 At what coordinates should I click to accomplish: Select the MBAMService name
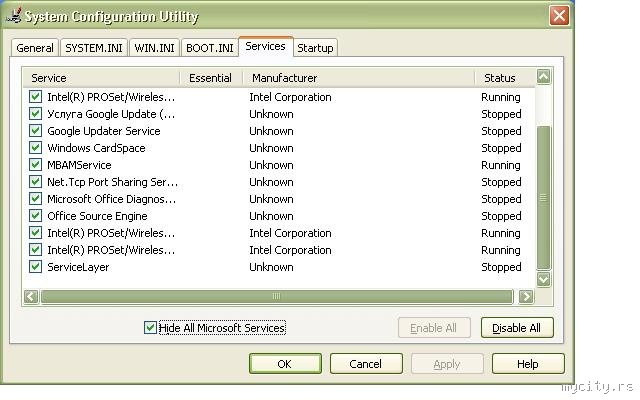click(x=79, y=165)
